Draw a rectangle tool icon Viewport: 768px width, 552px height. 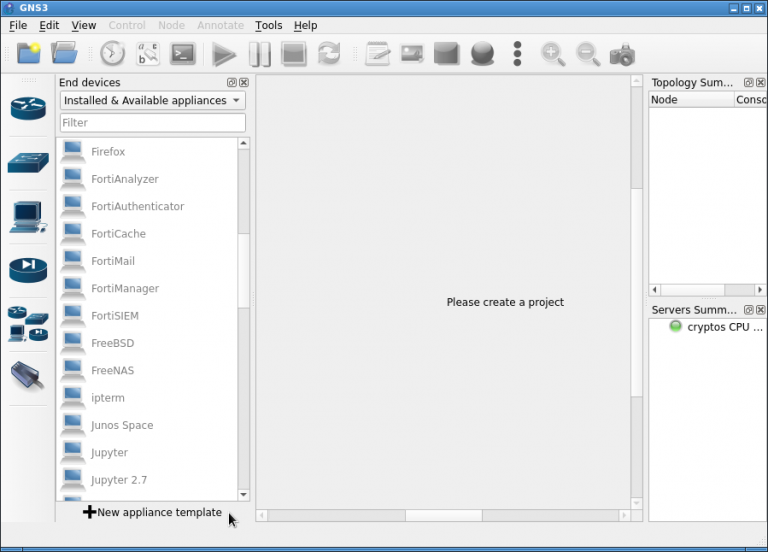447,53
